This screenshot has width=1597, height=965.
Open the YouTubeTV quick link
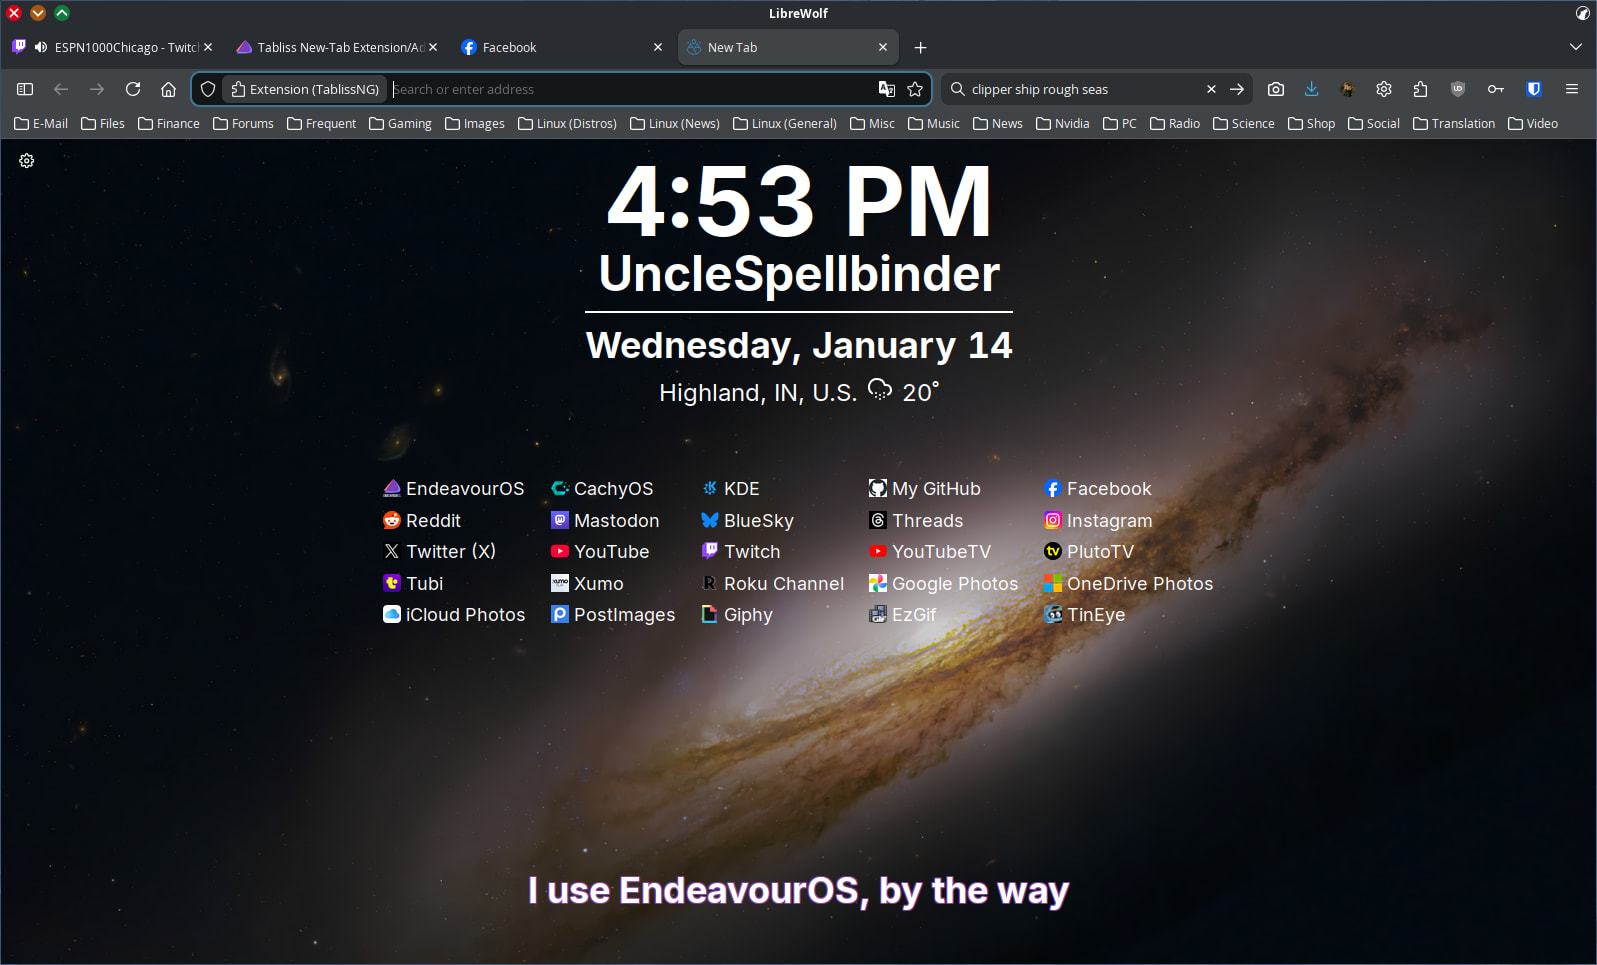[929, 552]
